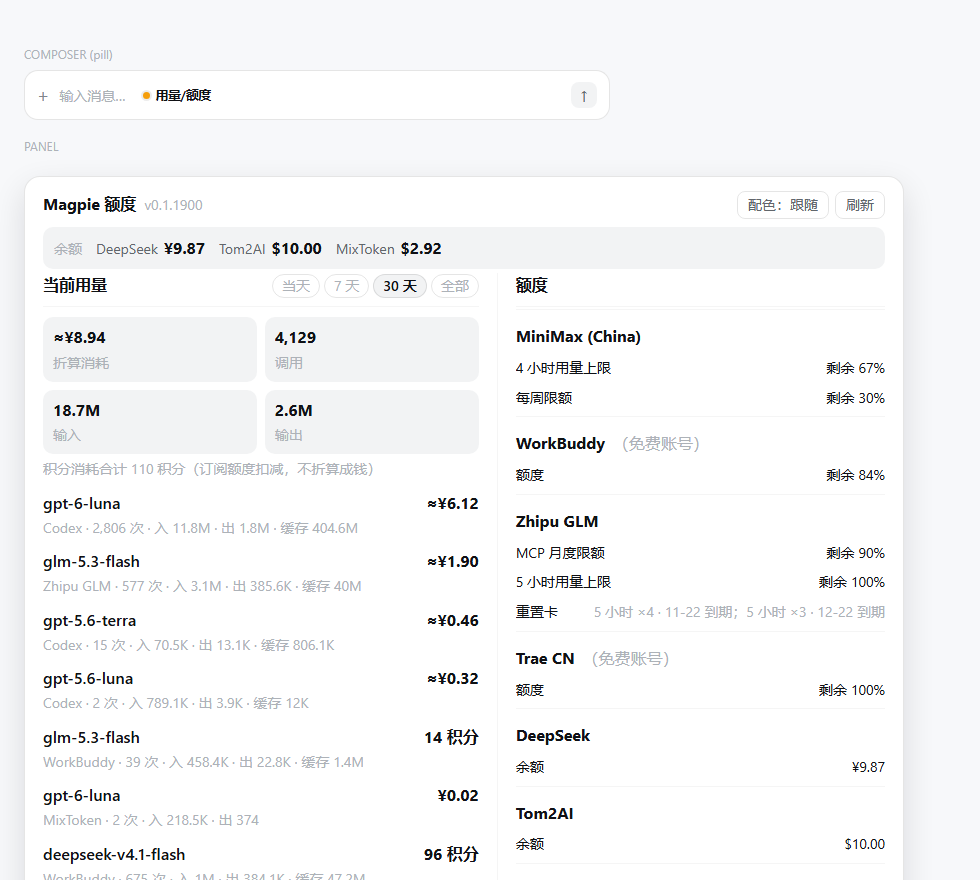Click the Trae CN heading
This screenshot has width=980, height=880.
click(x=545, y=659)
